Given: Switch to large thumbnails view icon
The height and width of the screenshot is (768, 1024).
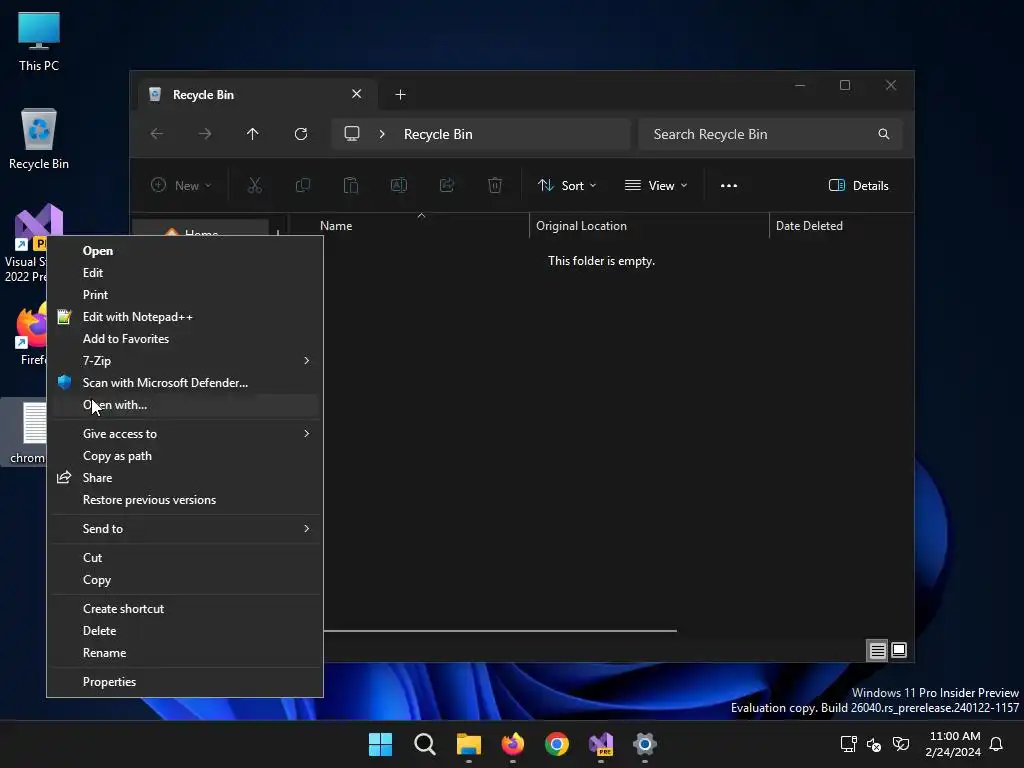Looking at the screenshot, I should tap(899, 650).
